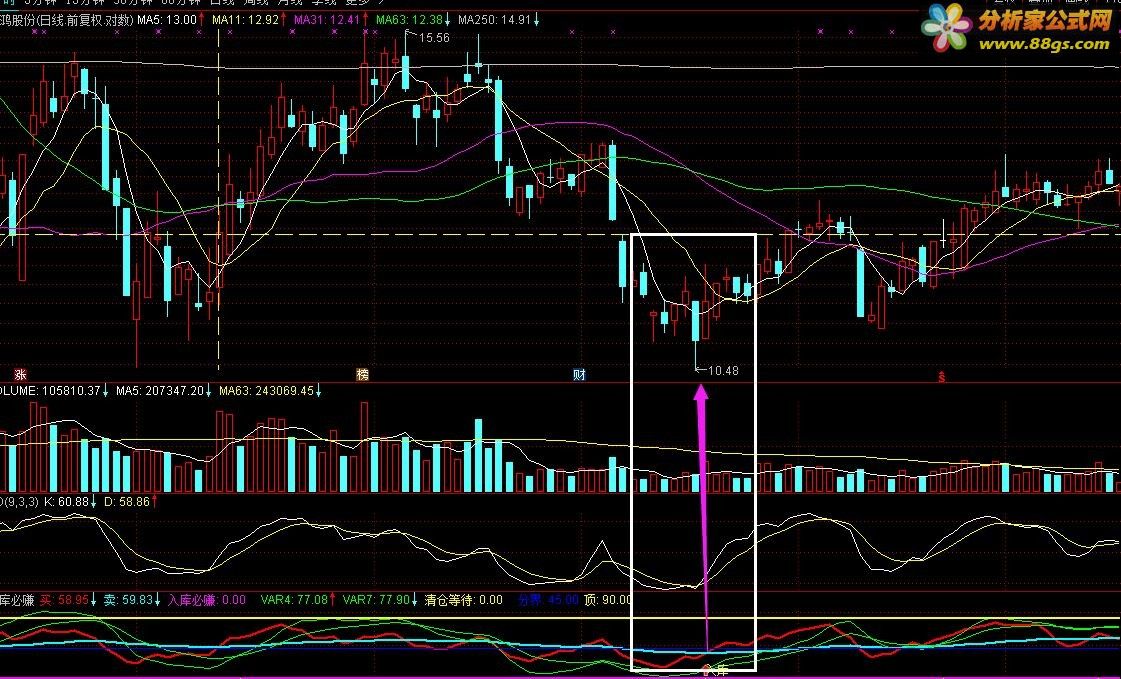Click the VAR7: 77.90 label

click(x=376, y=600)
